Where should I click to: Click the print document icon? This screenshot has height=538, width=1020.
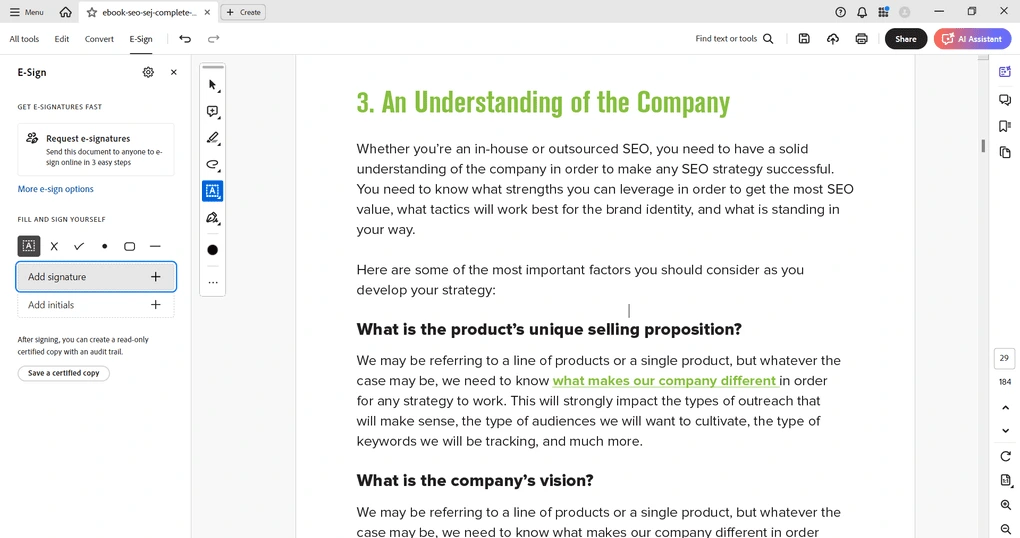[861, 39]
